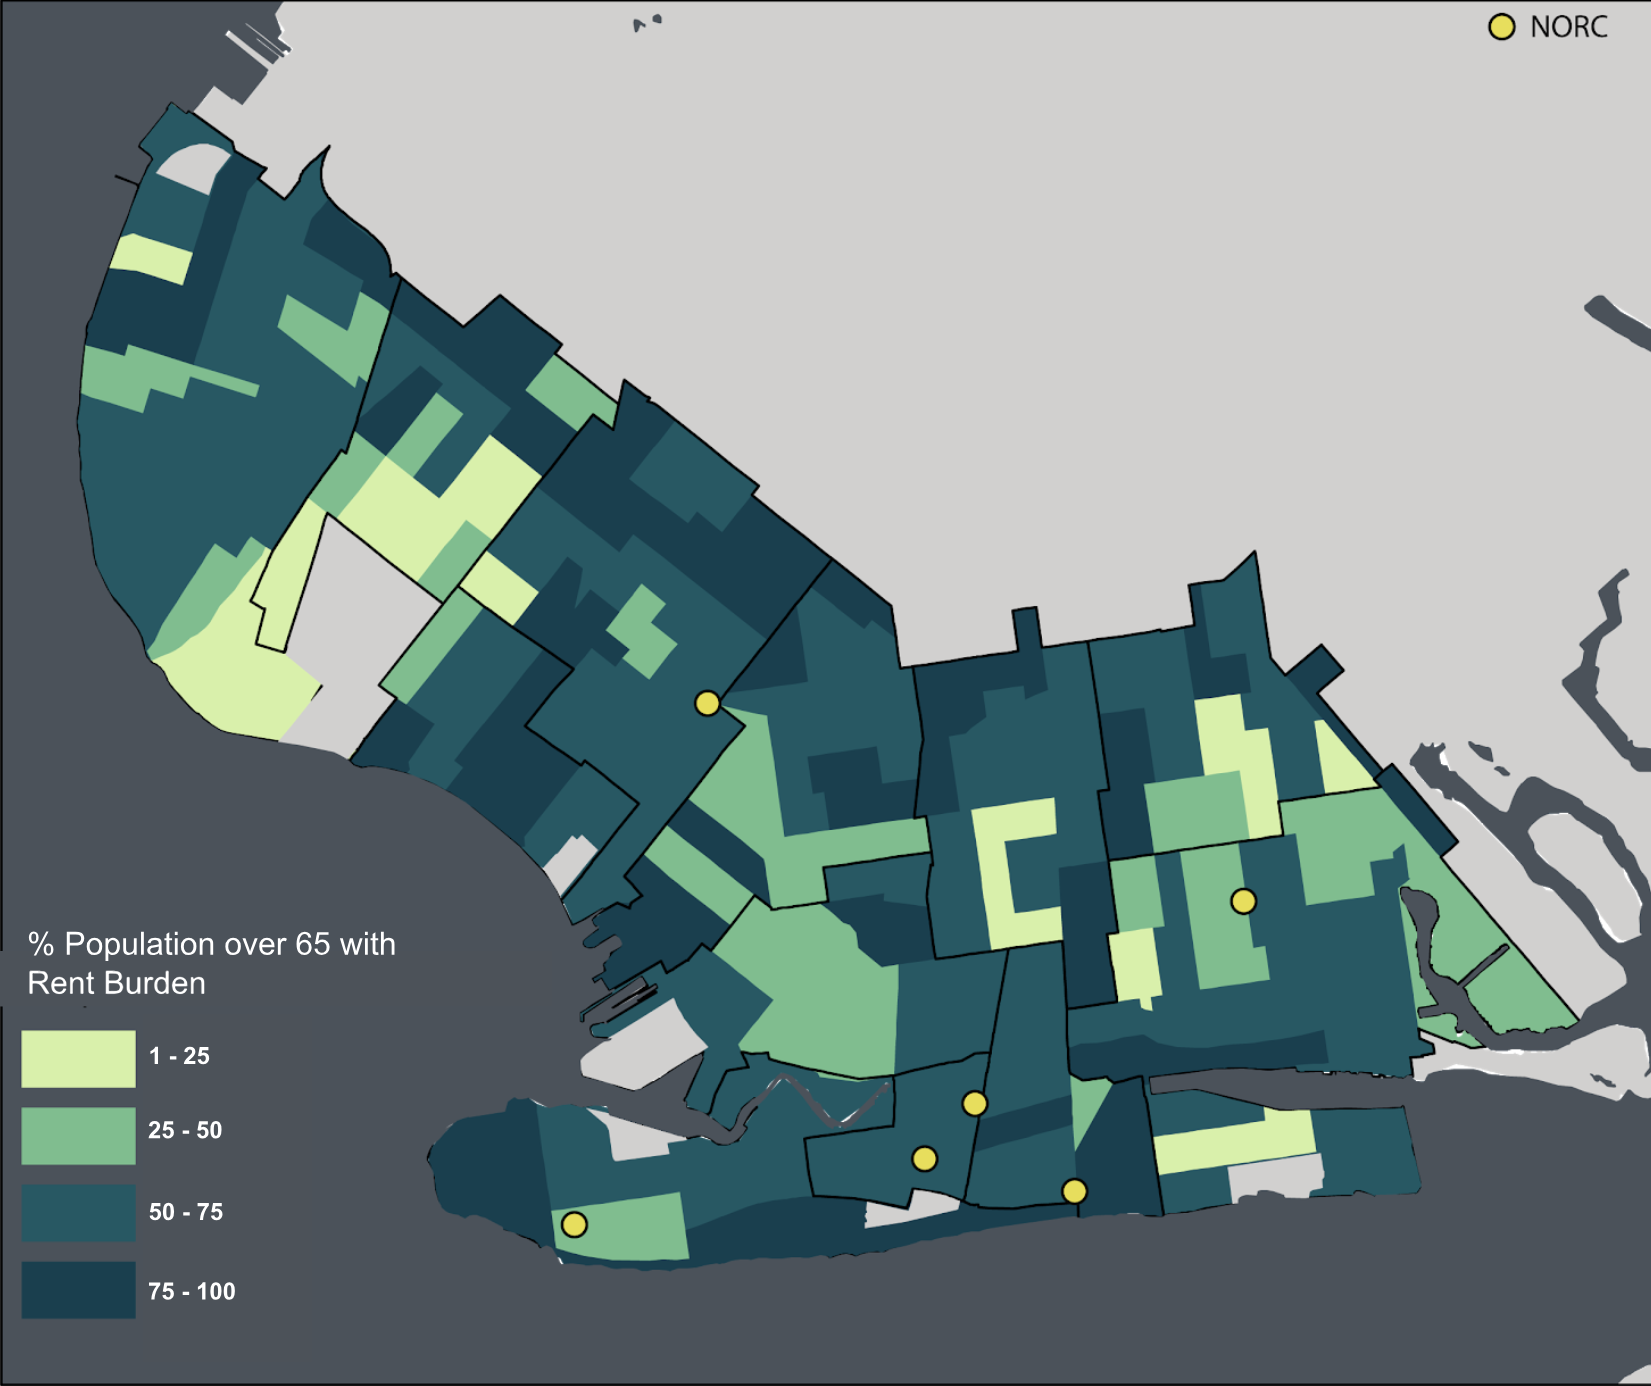Click the '% Population over 65 with Rent Burden' title

211,964
